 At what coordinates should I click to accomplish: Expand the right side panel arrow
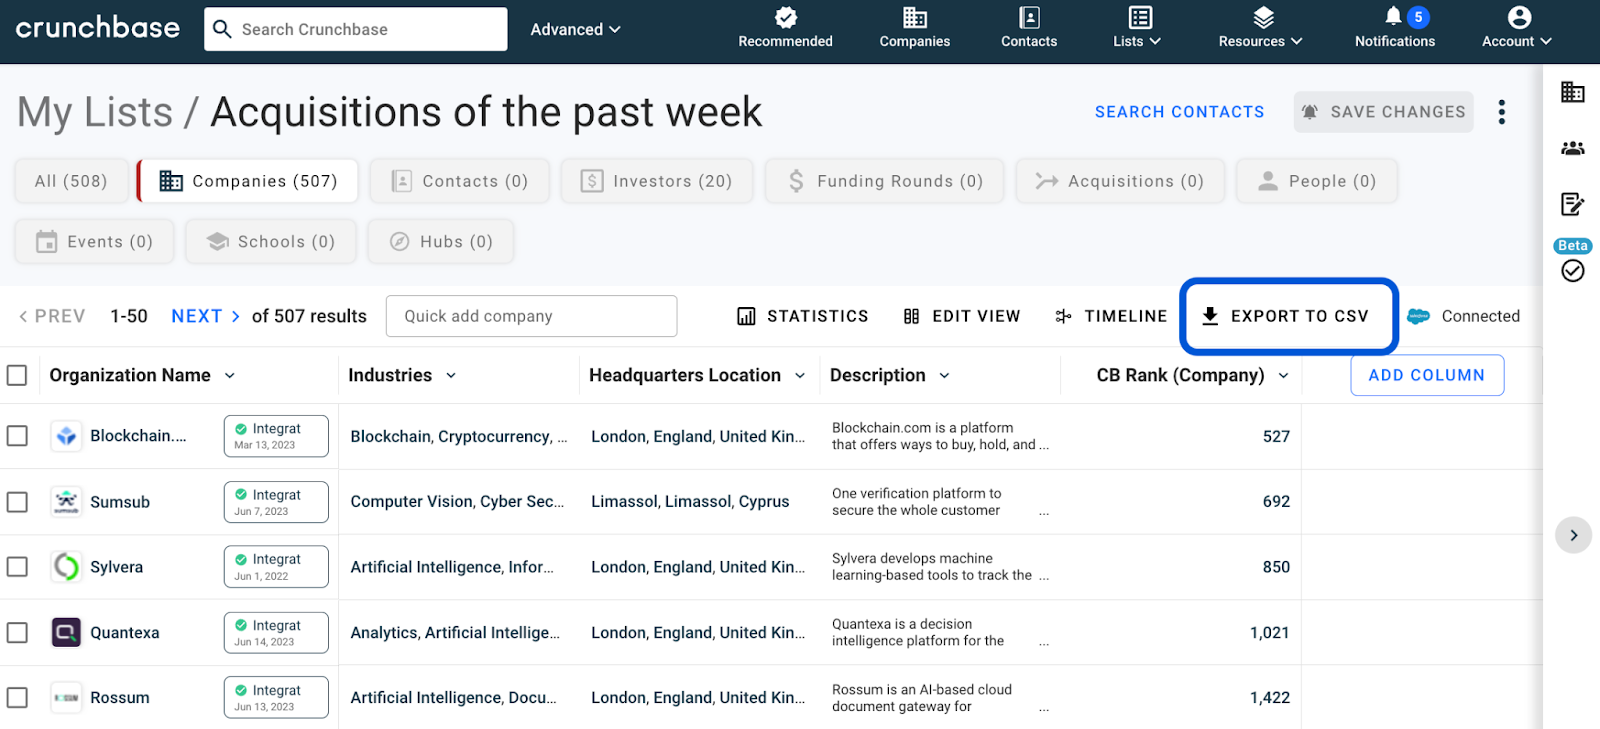[x=1573, y=535]
